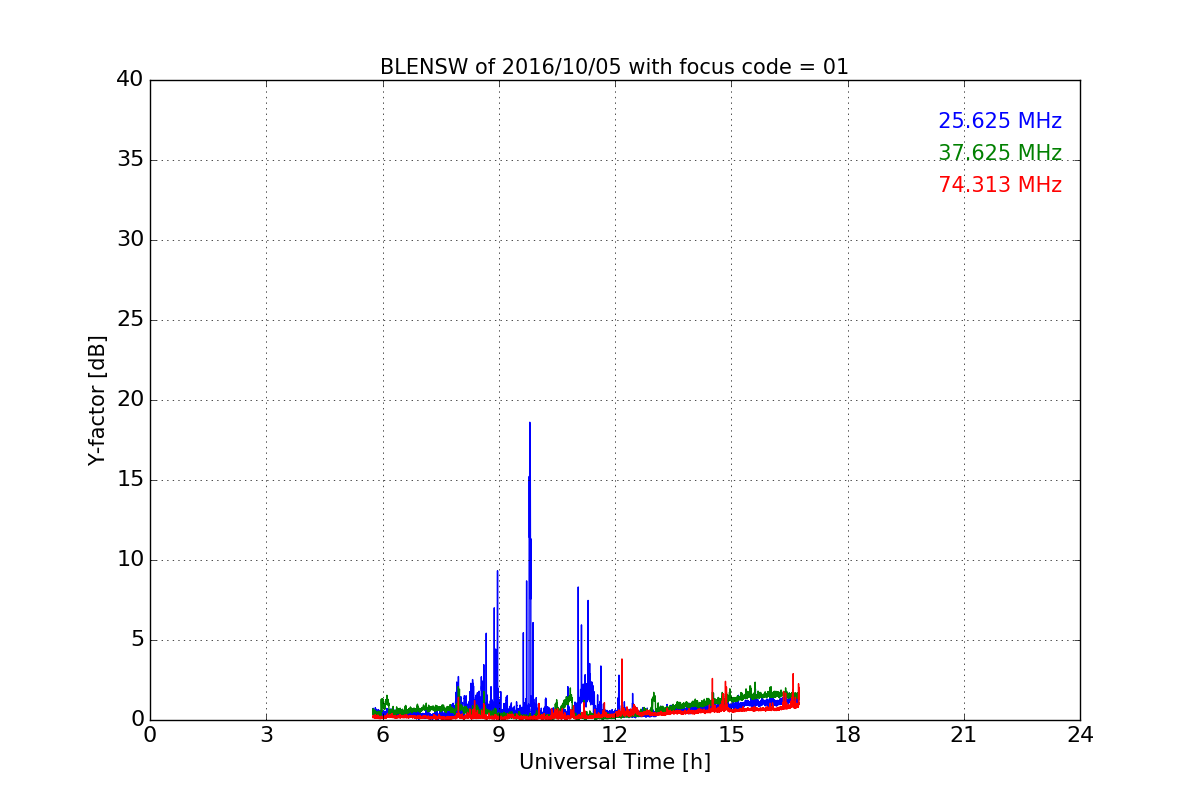Select the '37.625 MHz' green legend label
This screenshot has width=1200, height=800.
point(1000,153)
